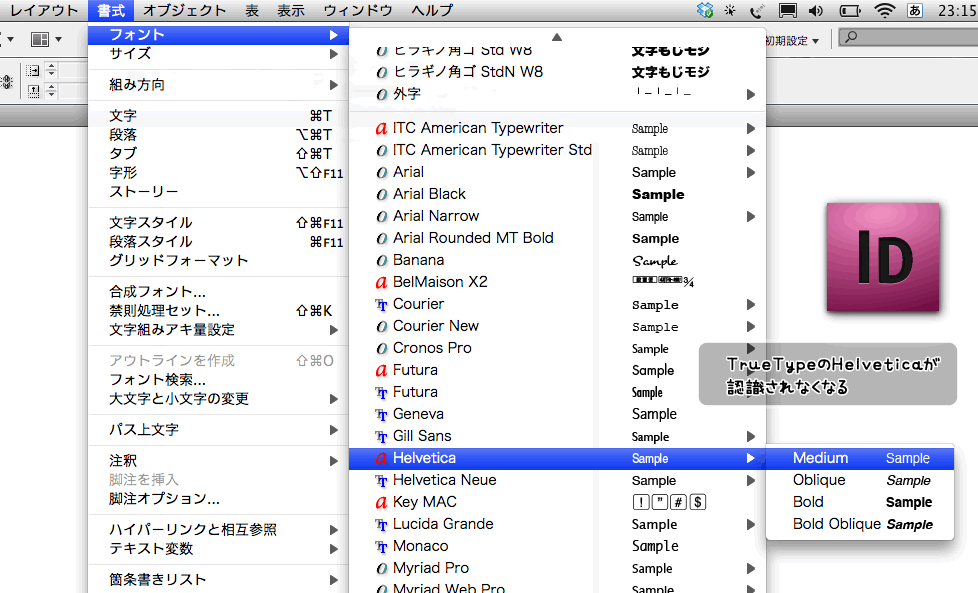Select the Banana font
Image resolution: width=978 pixels, height=593 pixels.
tap(557, 260)
